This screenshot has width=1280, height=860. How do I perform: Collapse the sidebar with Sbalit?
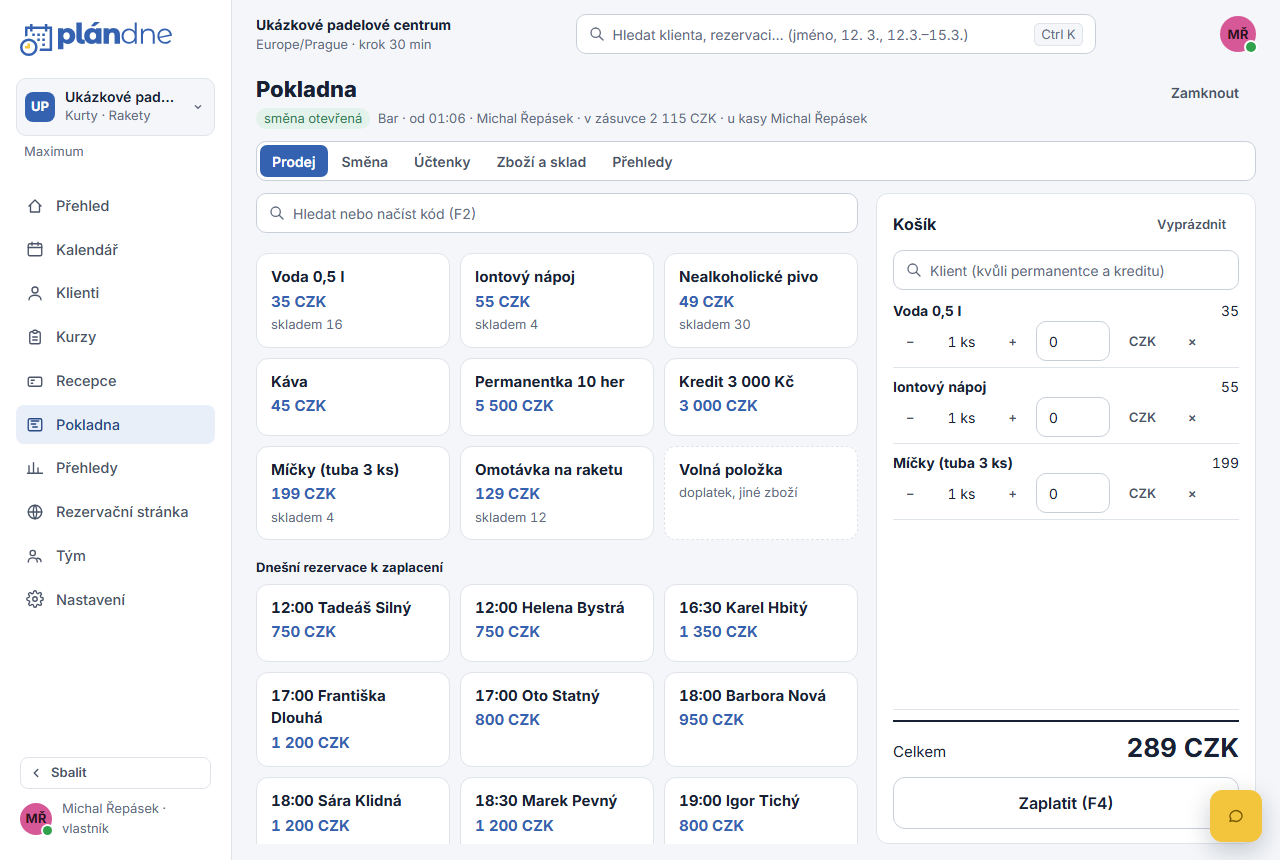pos(115,773)
